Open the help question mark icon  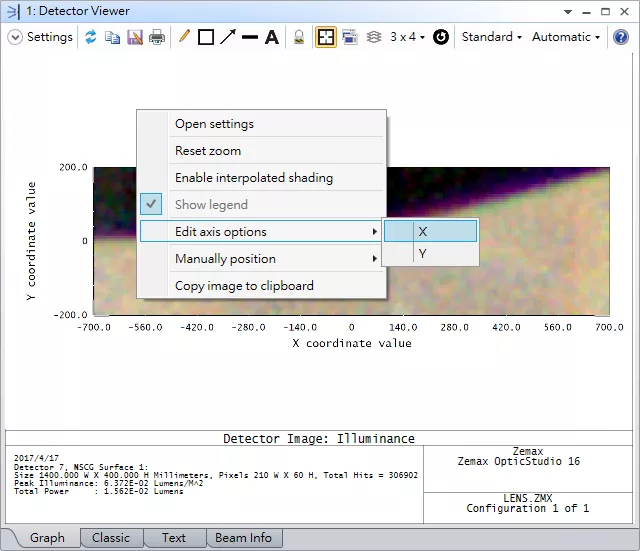pos(620,37)
